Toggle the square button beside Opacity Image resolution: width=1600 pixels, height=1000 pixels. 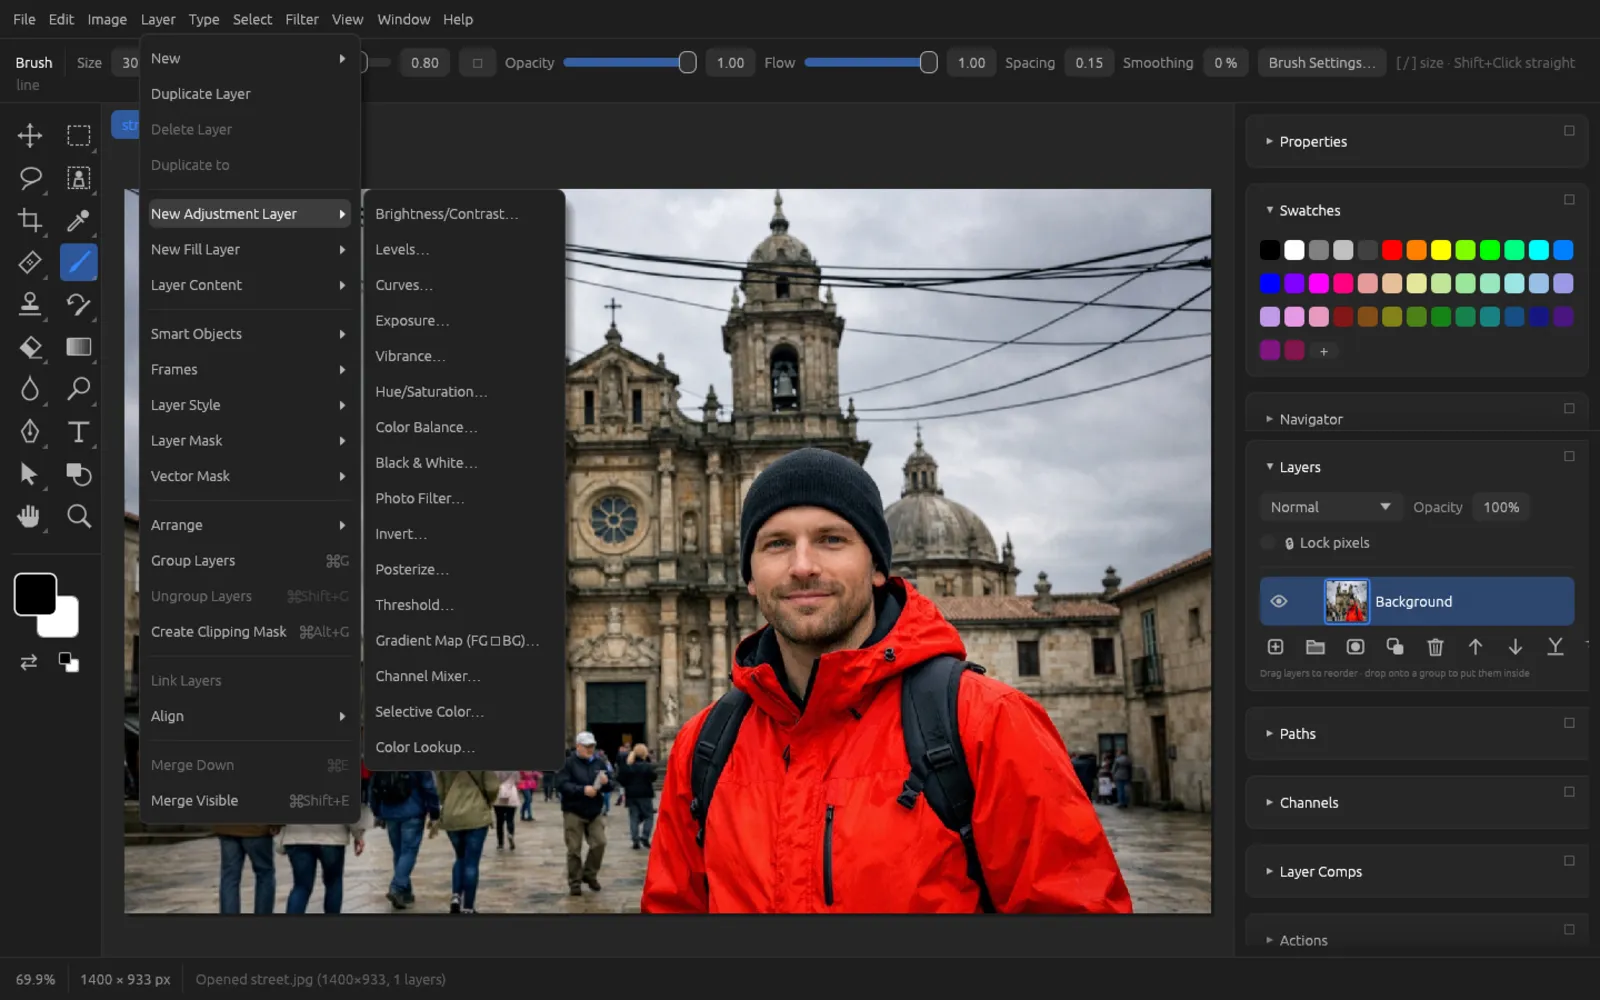pyautogui.click(x=477, y=63)
